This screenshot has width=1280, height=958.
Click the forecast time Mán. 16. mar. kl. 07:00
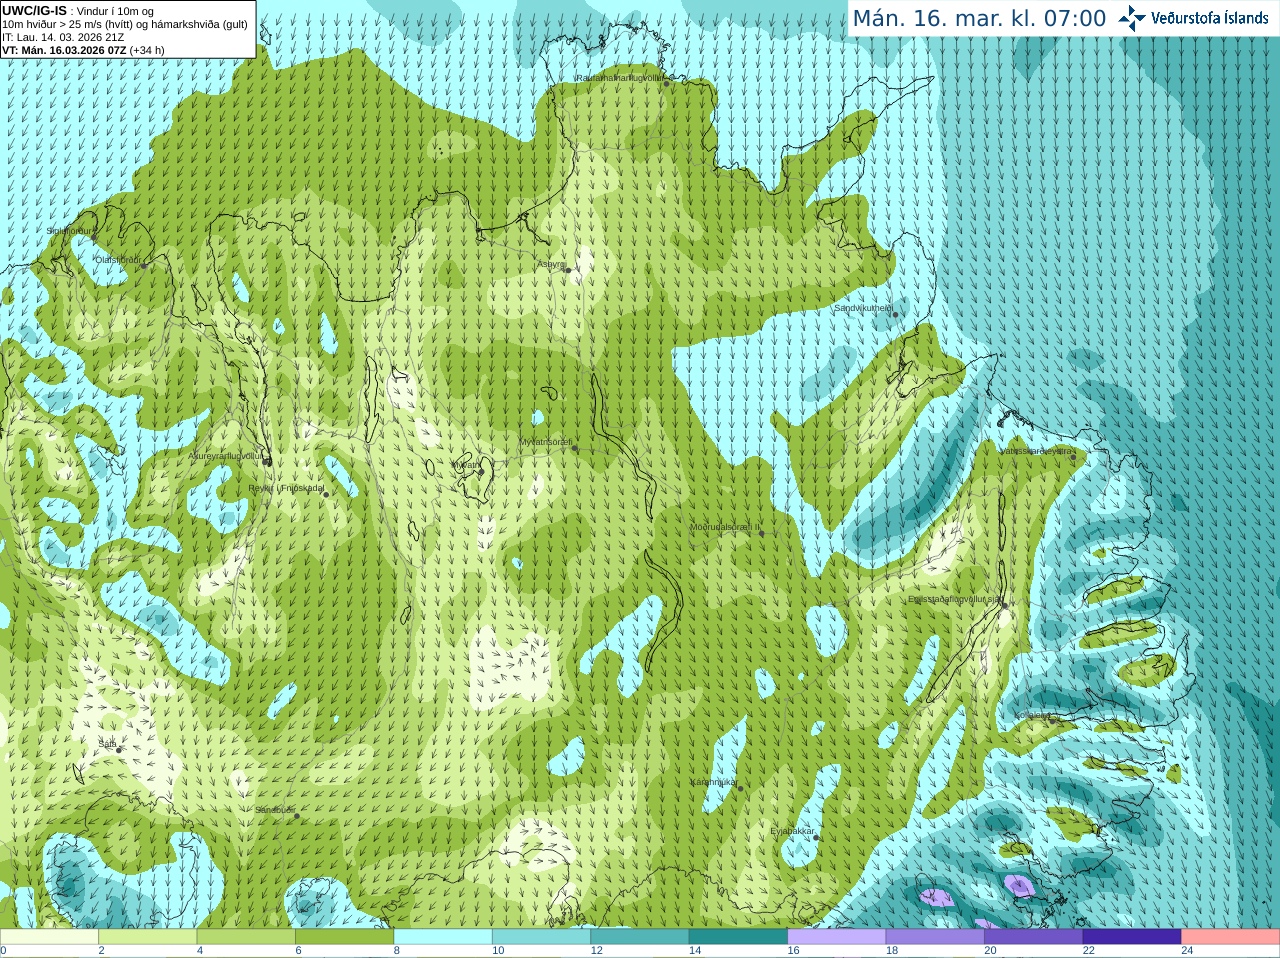(979, 18)
